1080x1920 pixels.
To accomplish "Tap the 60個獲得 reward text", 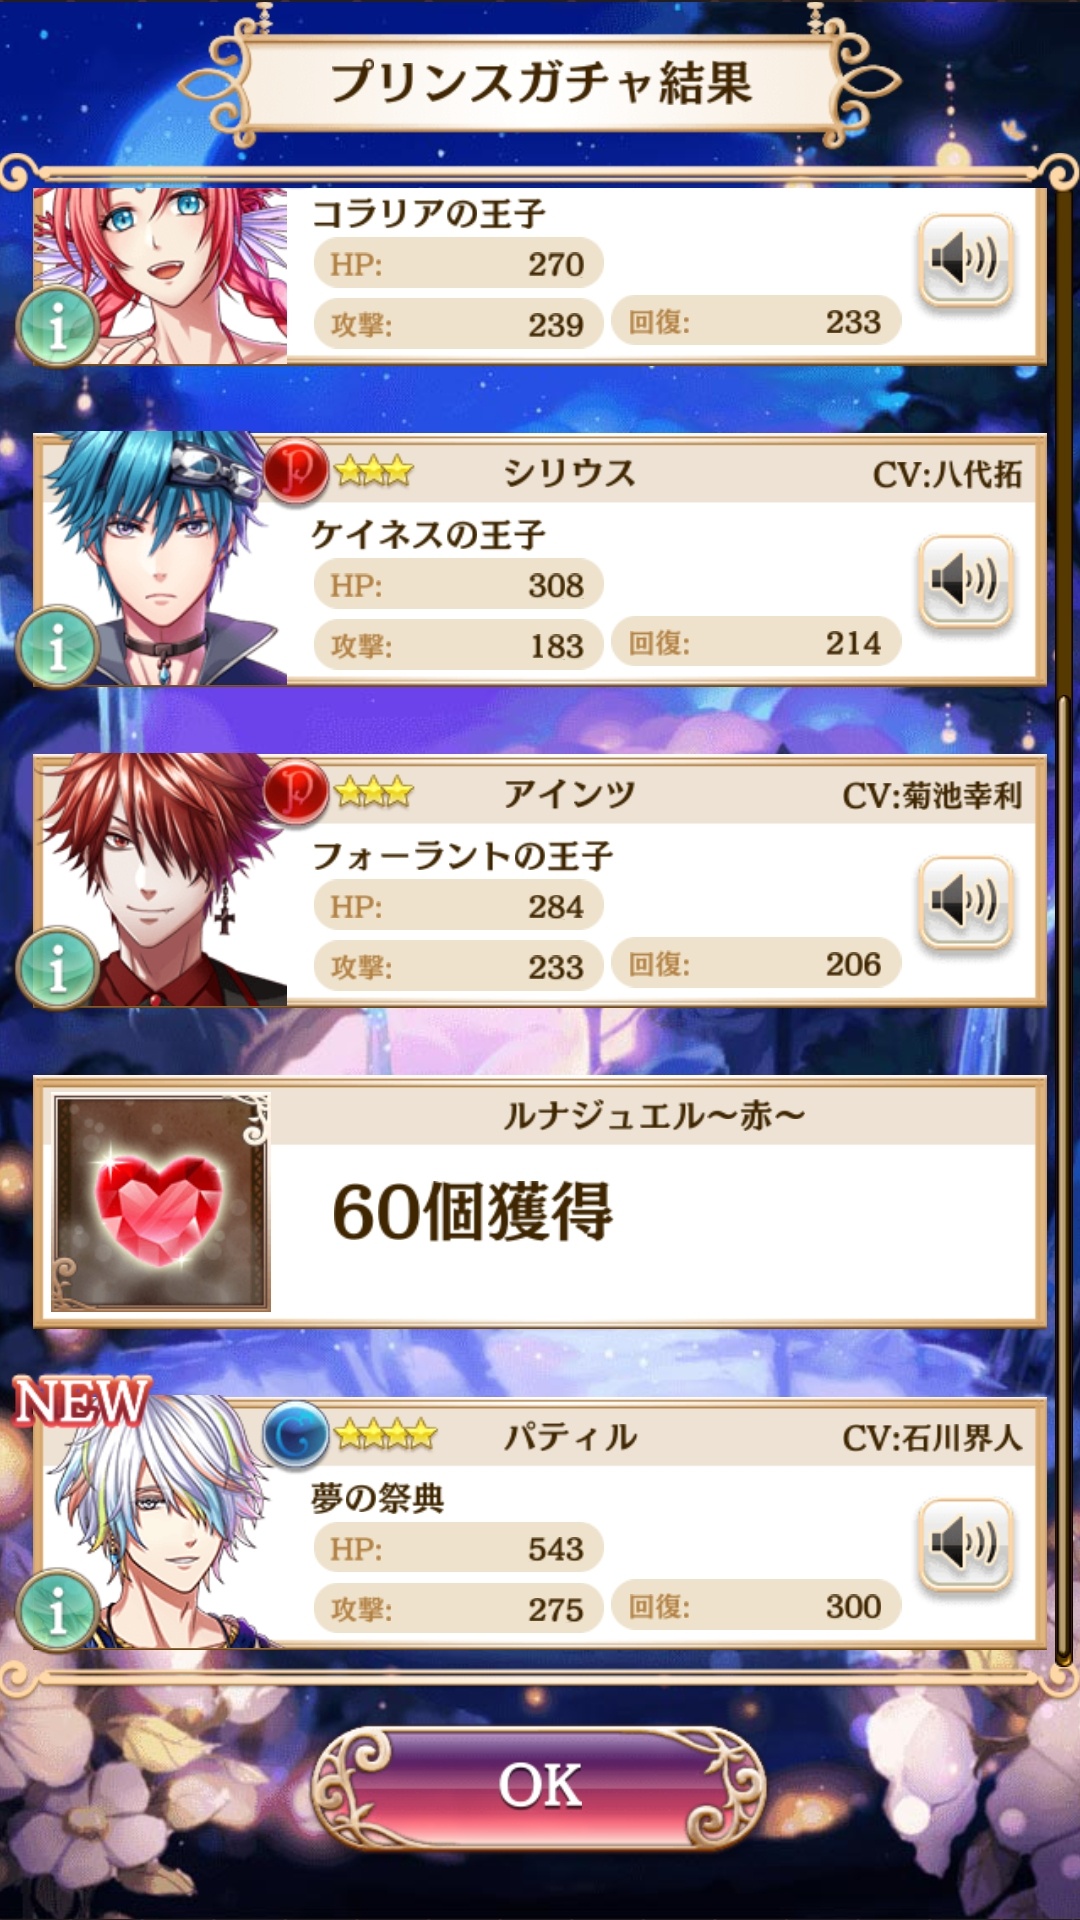I will (472, 1211).
